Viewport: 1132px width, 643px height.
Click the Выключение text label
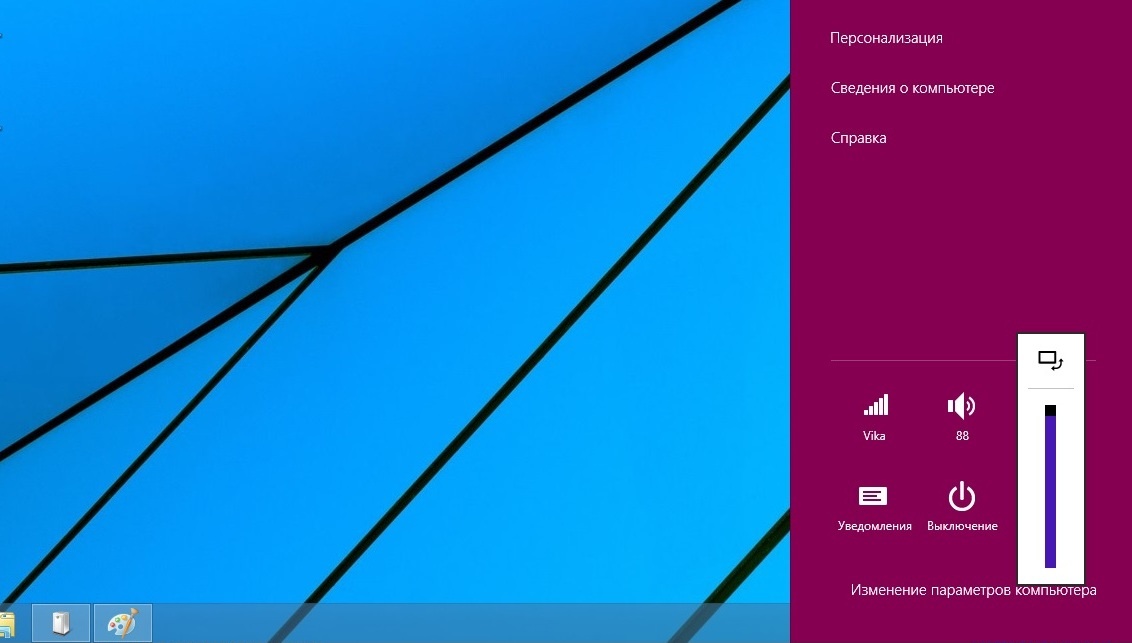pos(962,526)
